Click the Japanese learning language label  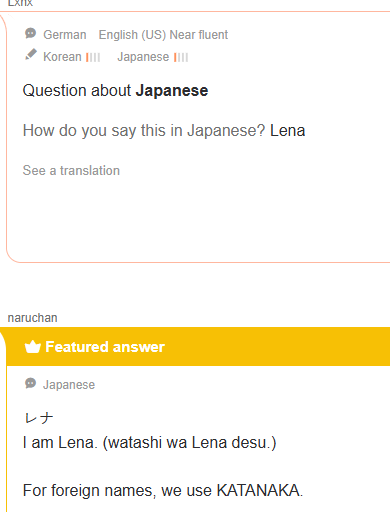143,57
